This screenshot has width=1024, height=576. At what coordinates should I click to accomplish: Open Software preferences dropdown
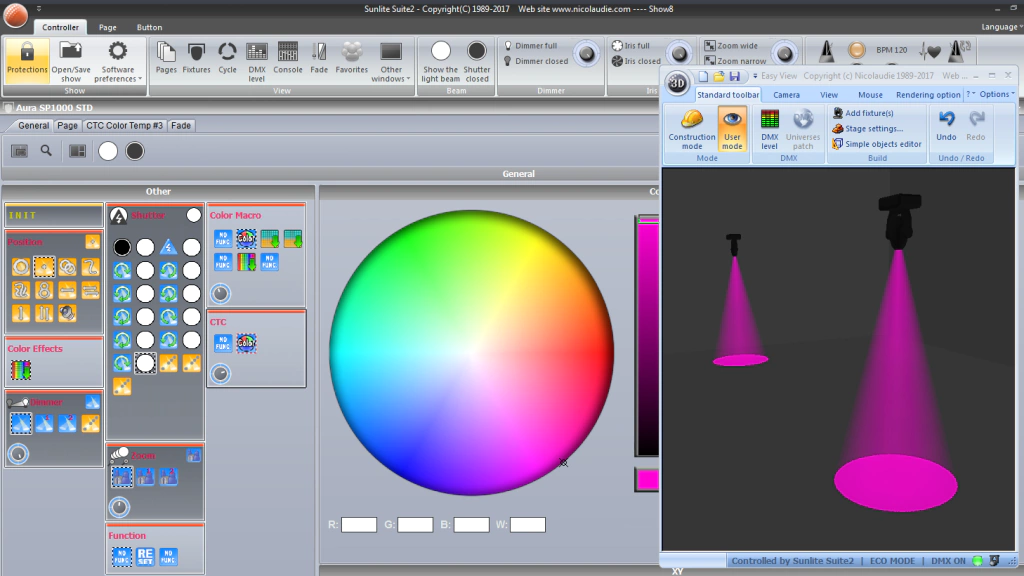[118, 60]
